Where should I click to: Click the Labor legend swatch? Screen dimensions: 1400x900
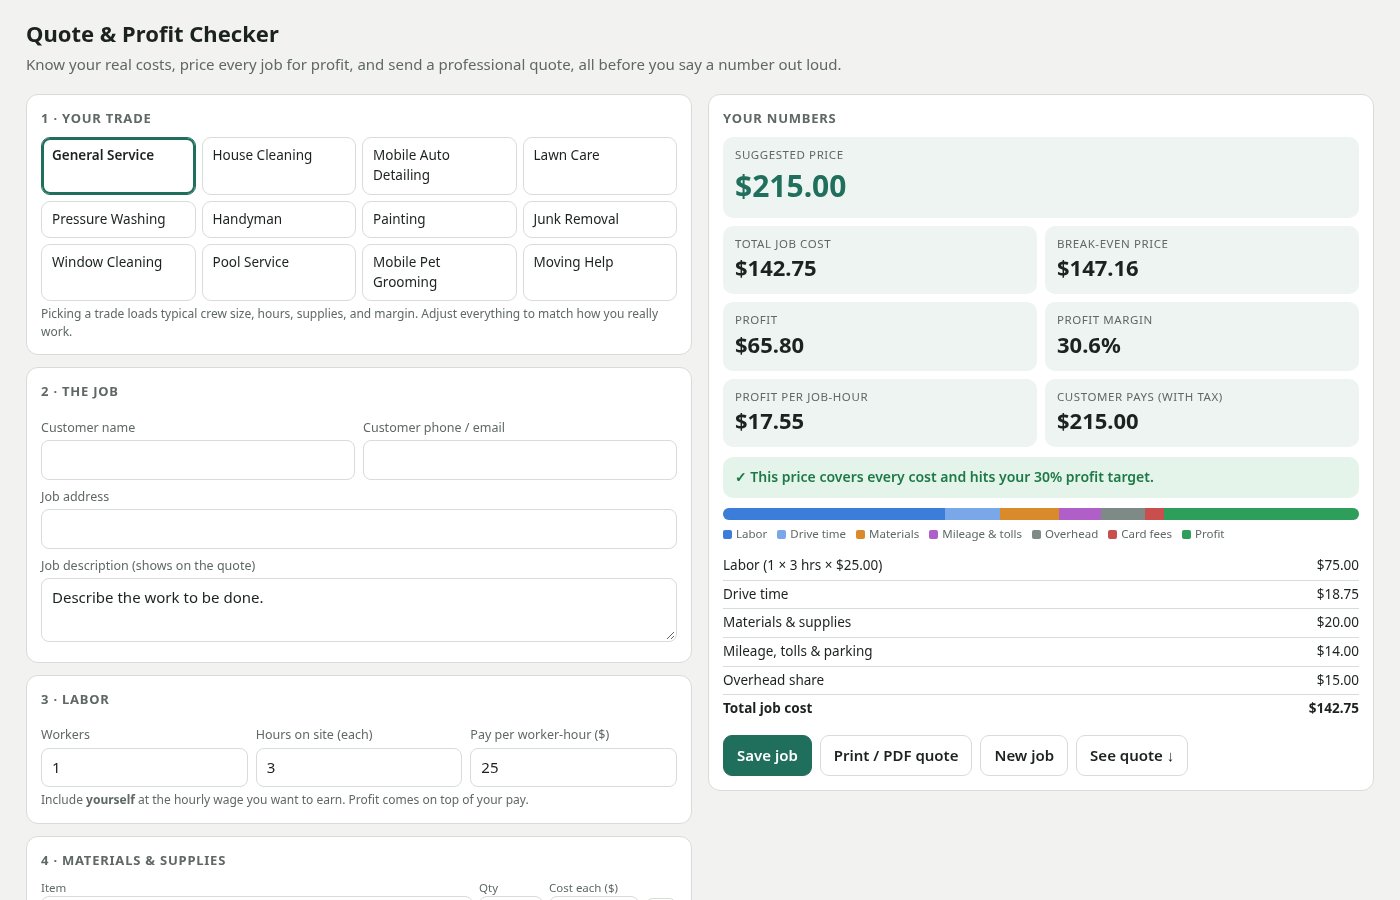[x=728, y=535]
